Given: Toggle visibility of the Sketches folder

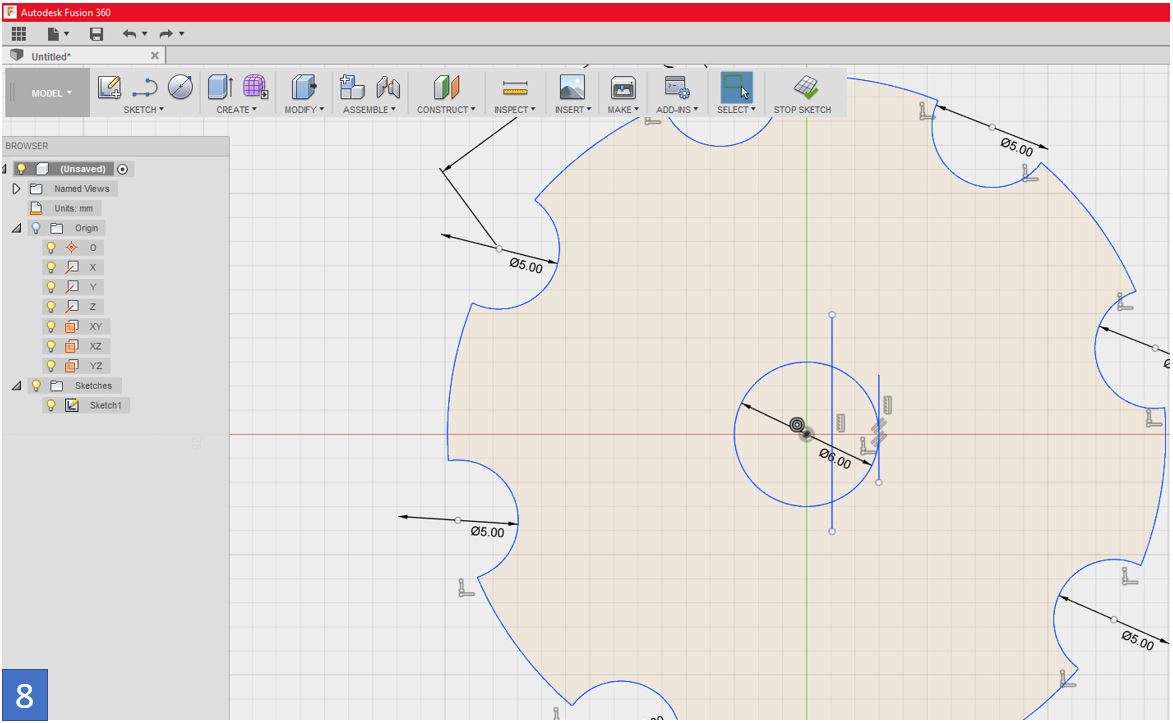Looking at the screenshot, I should point(36,385).
